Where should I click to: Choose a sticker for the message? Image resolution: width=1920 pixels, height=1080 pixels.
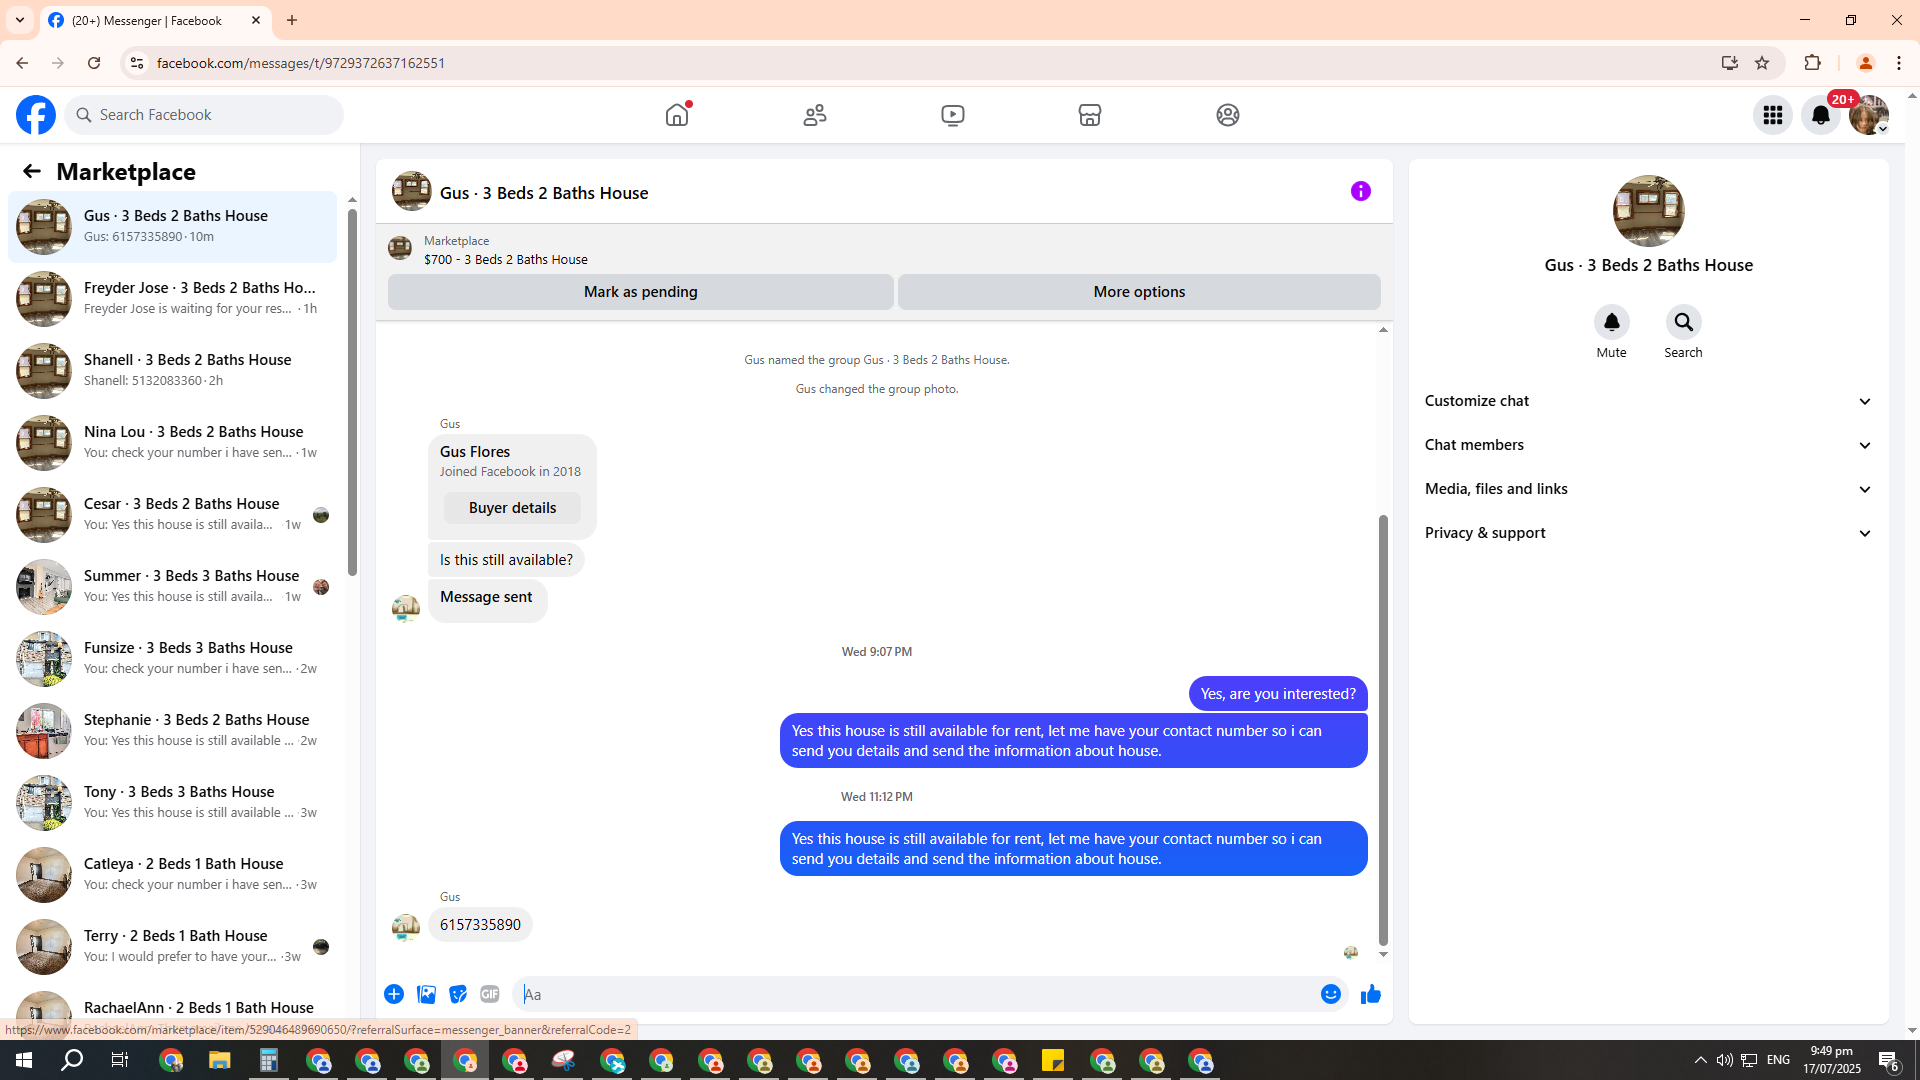click(x=458, y=994)
